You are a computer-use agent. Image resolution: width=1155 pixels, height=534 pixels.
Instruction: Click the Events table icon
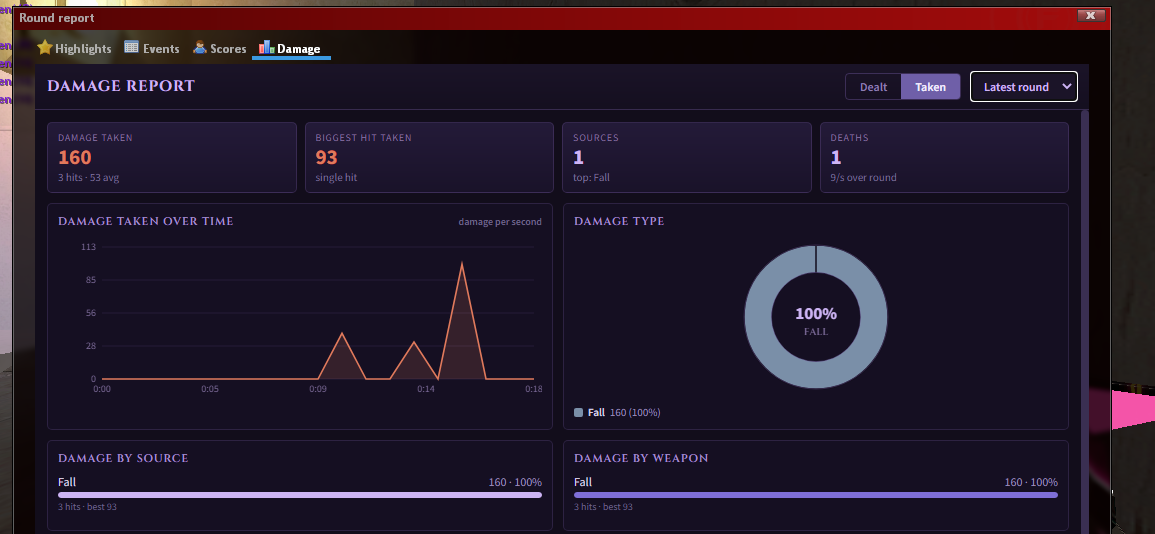(131, 47)
